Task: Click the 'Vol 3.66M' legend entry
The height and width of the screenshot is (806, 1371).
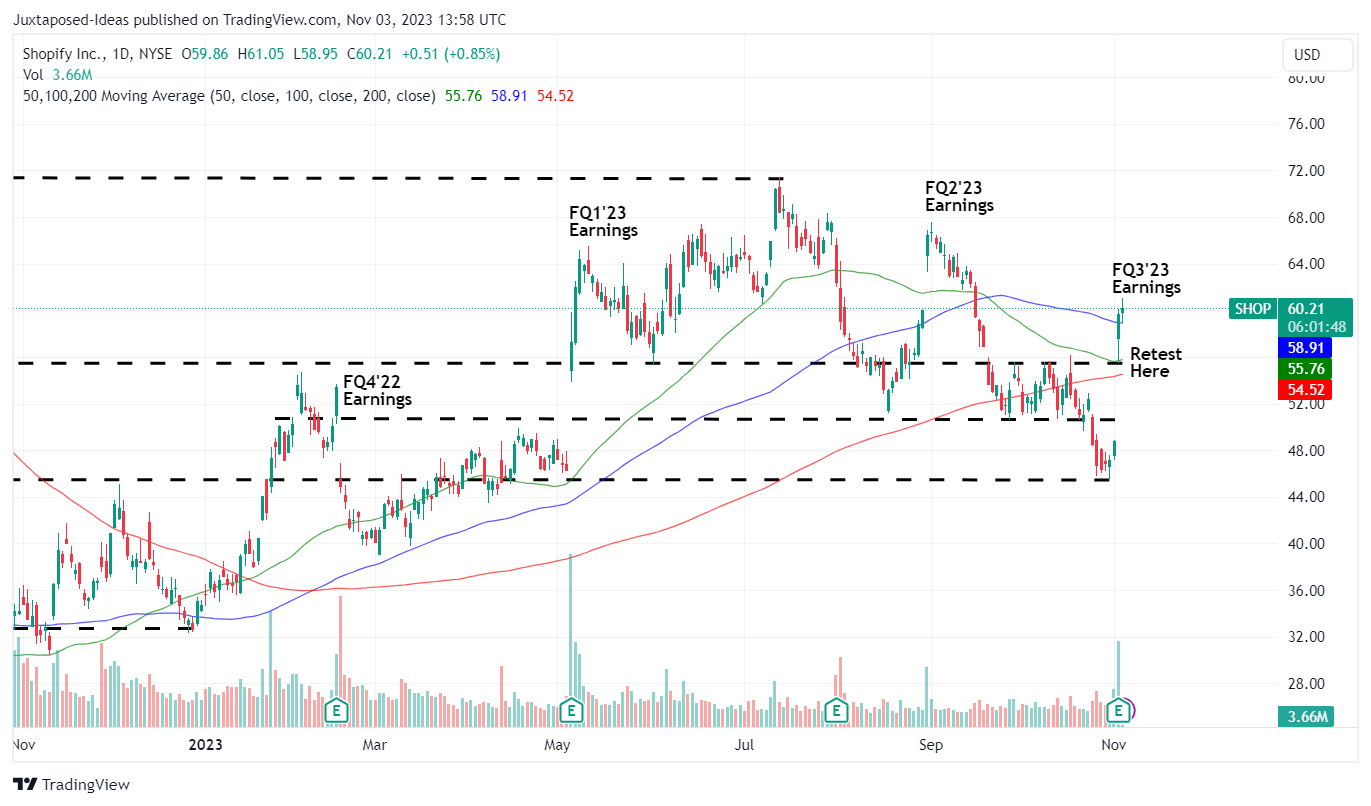Action: click(58, 75)
